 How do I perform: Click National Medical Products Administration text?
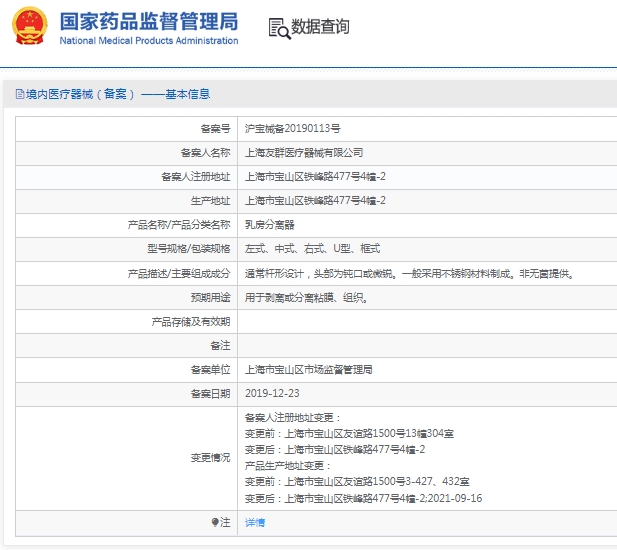click(x=149, y=41)
